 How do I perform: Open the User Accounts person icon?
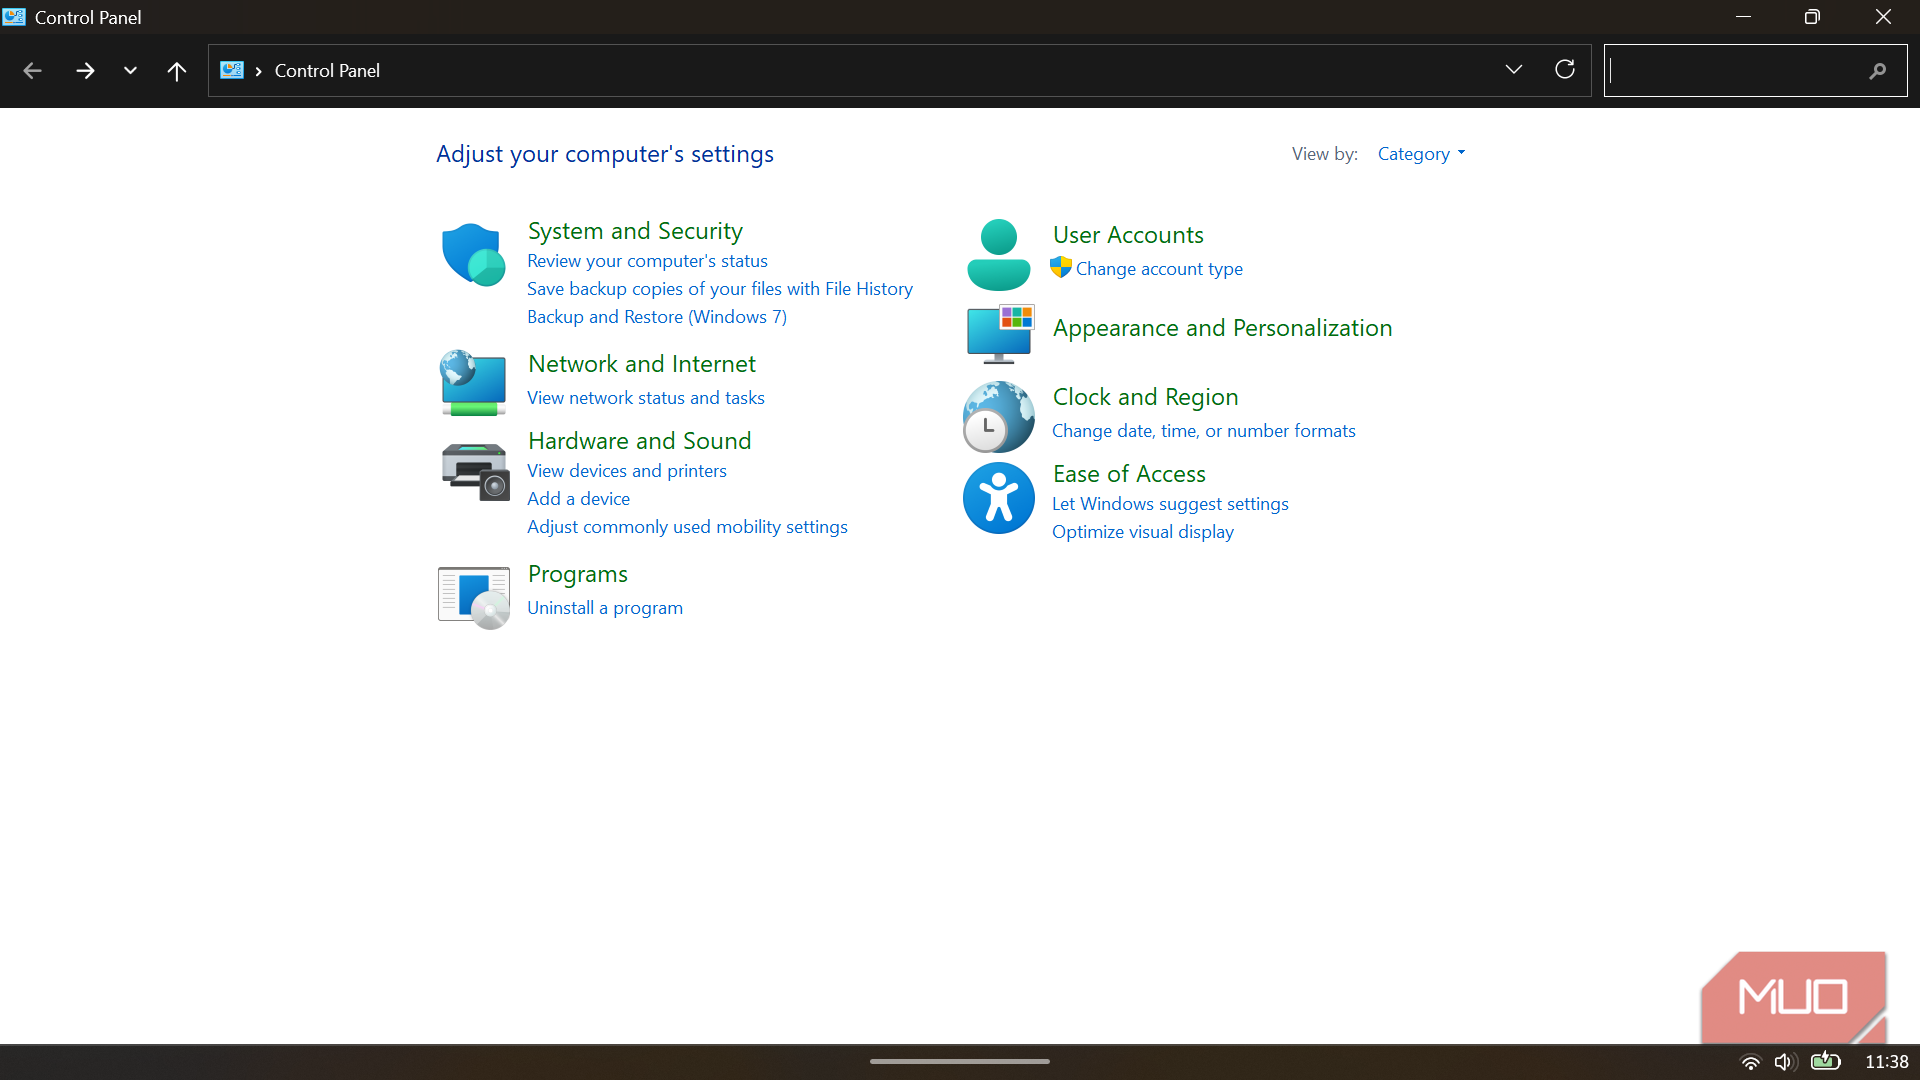click(x=998, y=255)
